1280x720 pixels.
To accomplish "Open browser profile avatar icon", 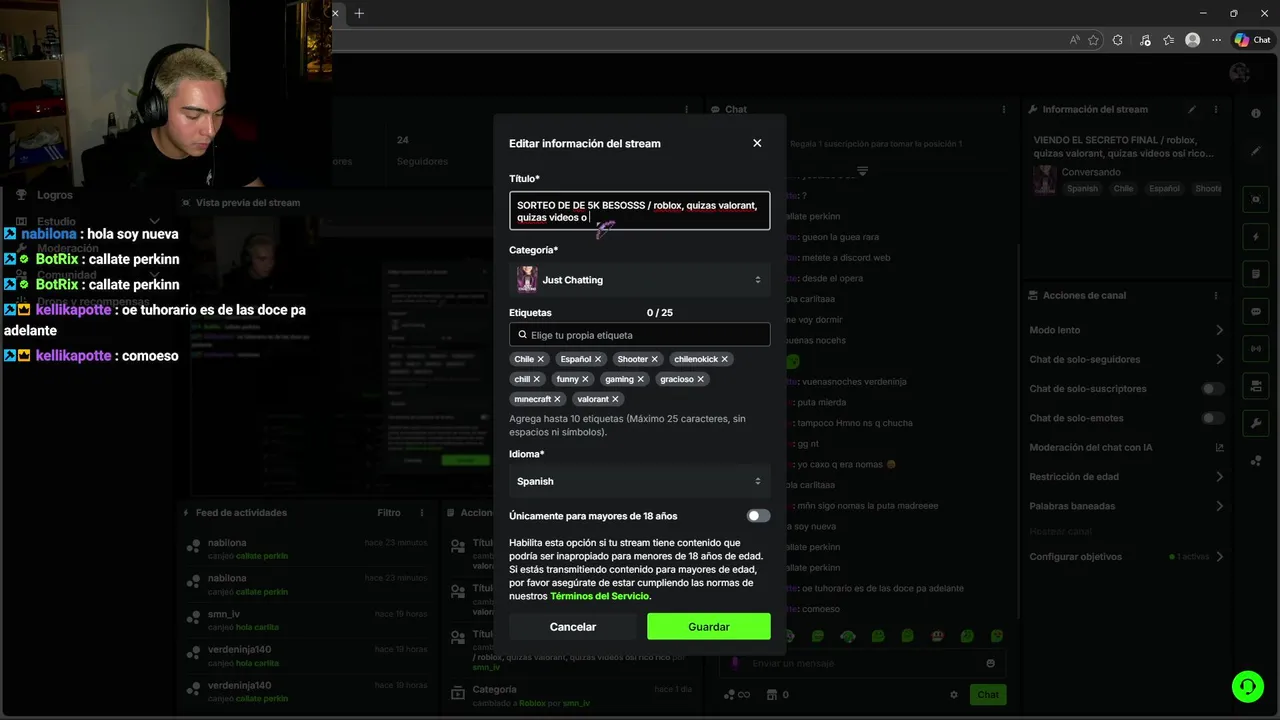I will (x=1192, y=40).
